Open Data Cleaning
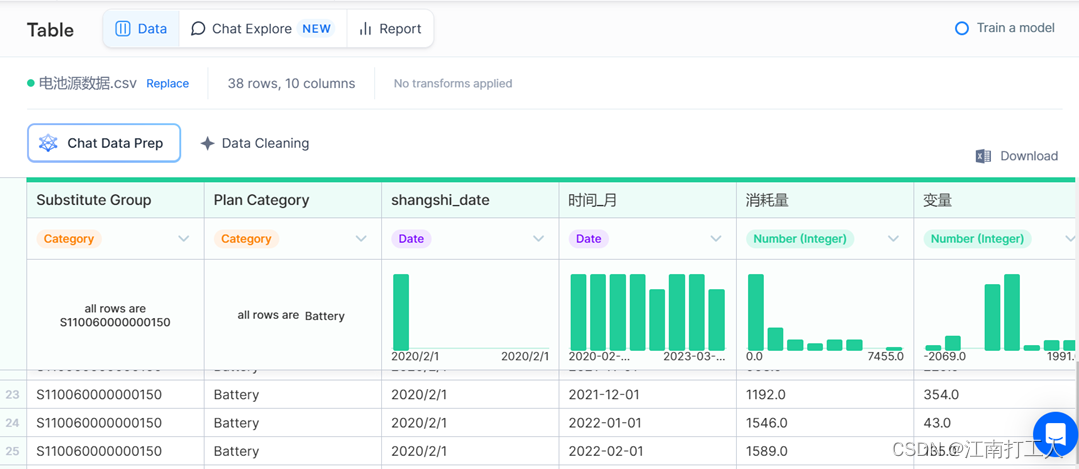Screen dimensions: 1079x469 [x=255, y=143]
